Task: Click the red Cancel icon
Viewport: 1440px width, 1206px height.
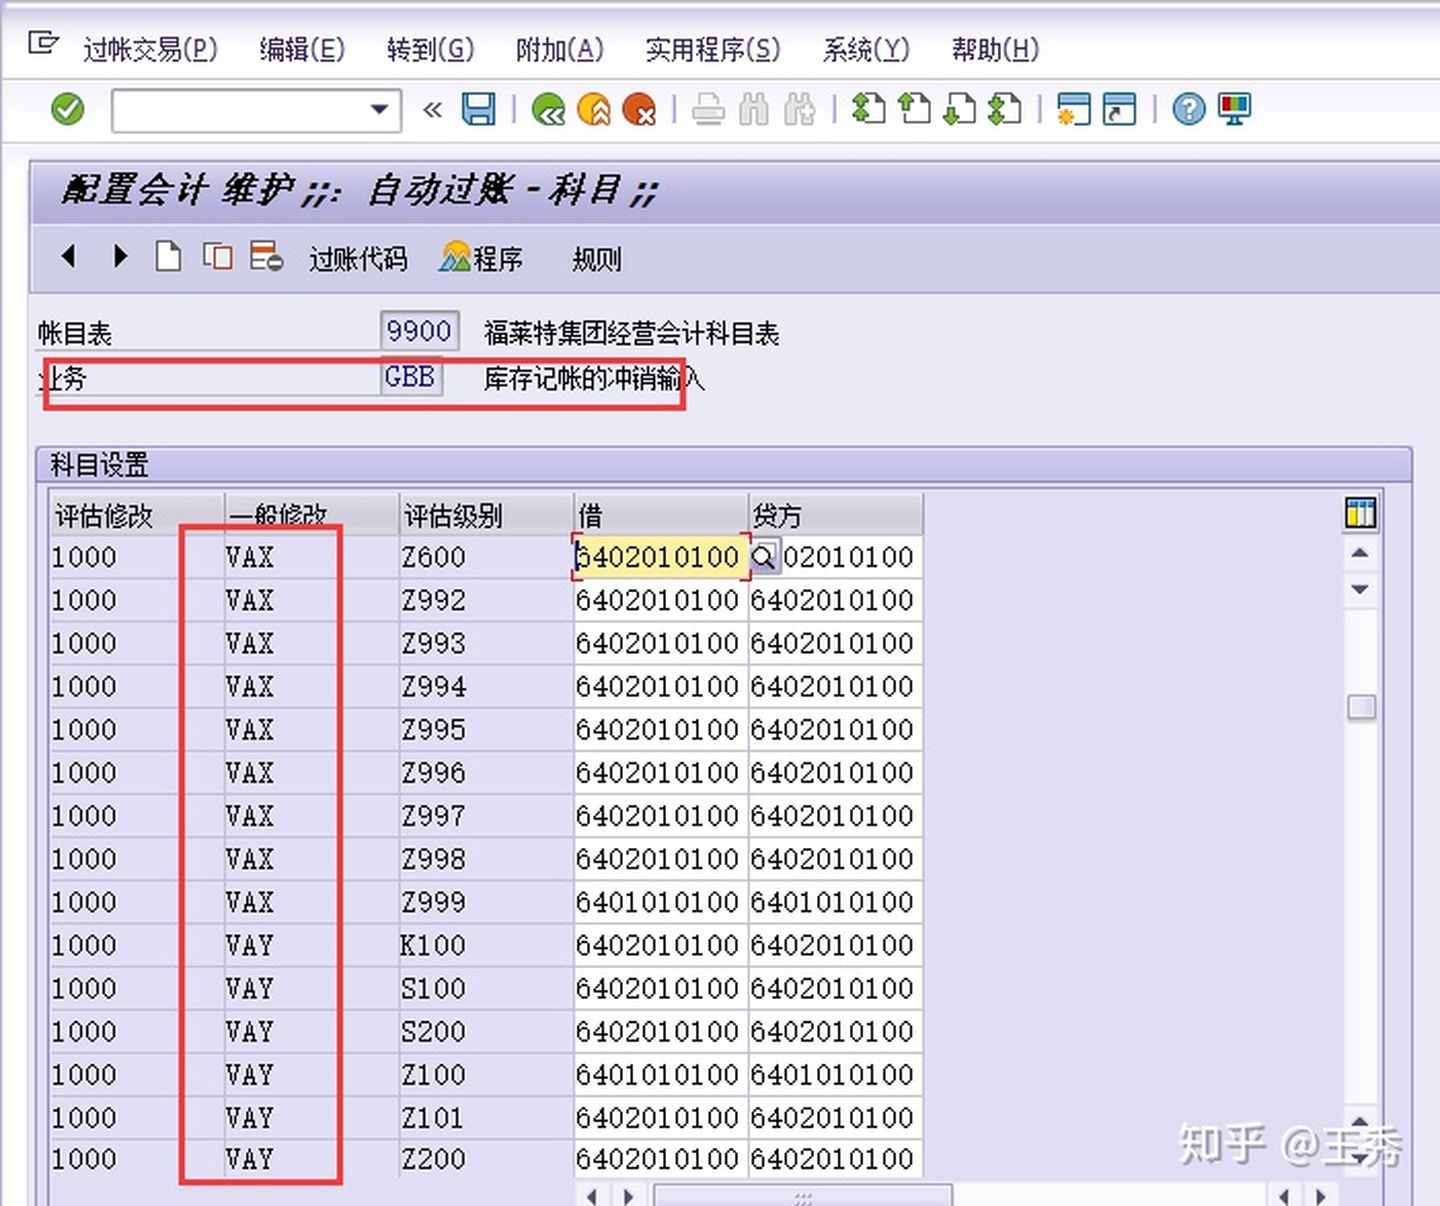Action: [641, 110]
